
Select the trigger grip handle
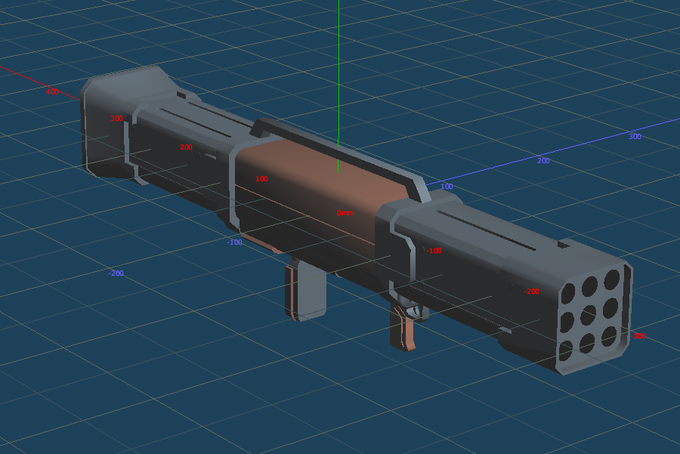[x=402, y=327]
